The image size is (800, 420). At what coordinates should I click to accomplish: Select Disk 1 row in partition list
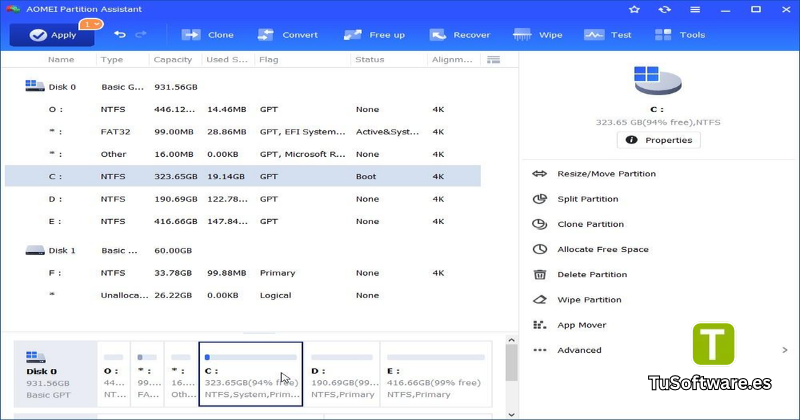(x=243, y=251)
